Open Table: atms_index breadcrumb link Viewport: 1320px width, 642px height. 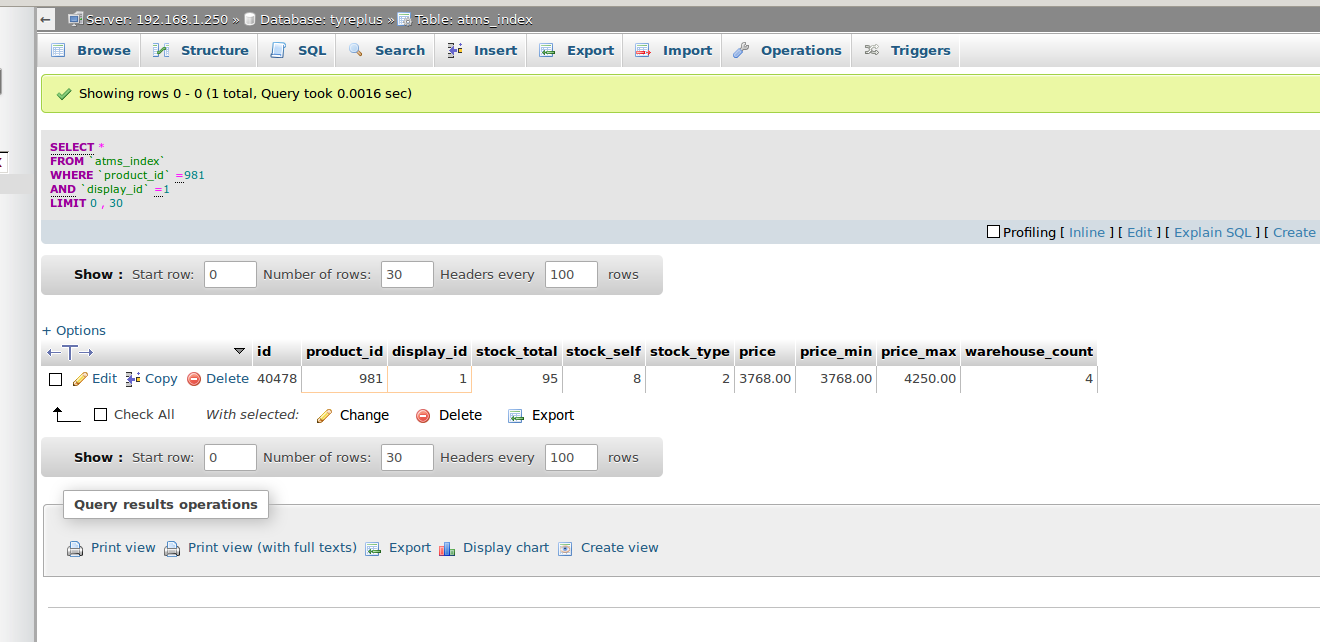pos(473,19)
